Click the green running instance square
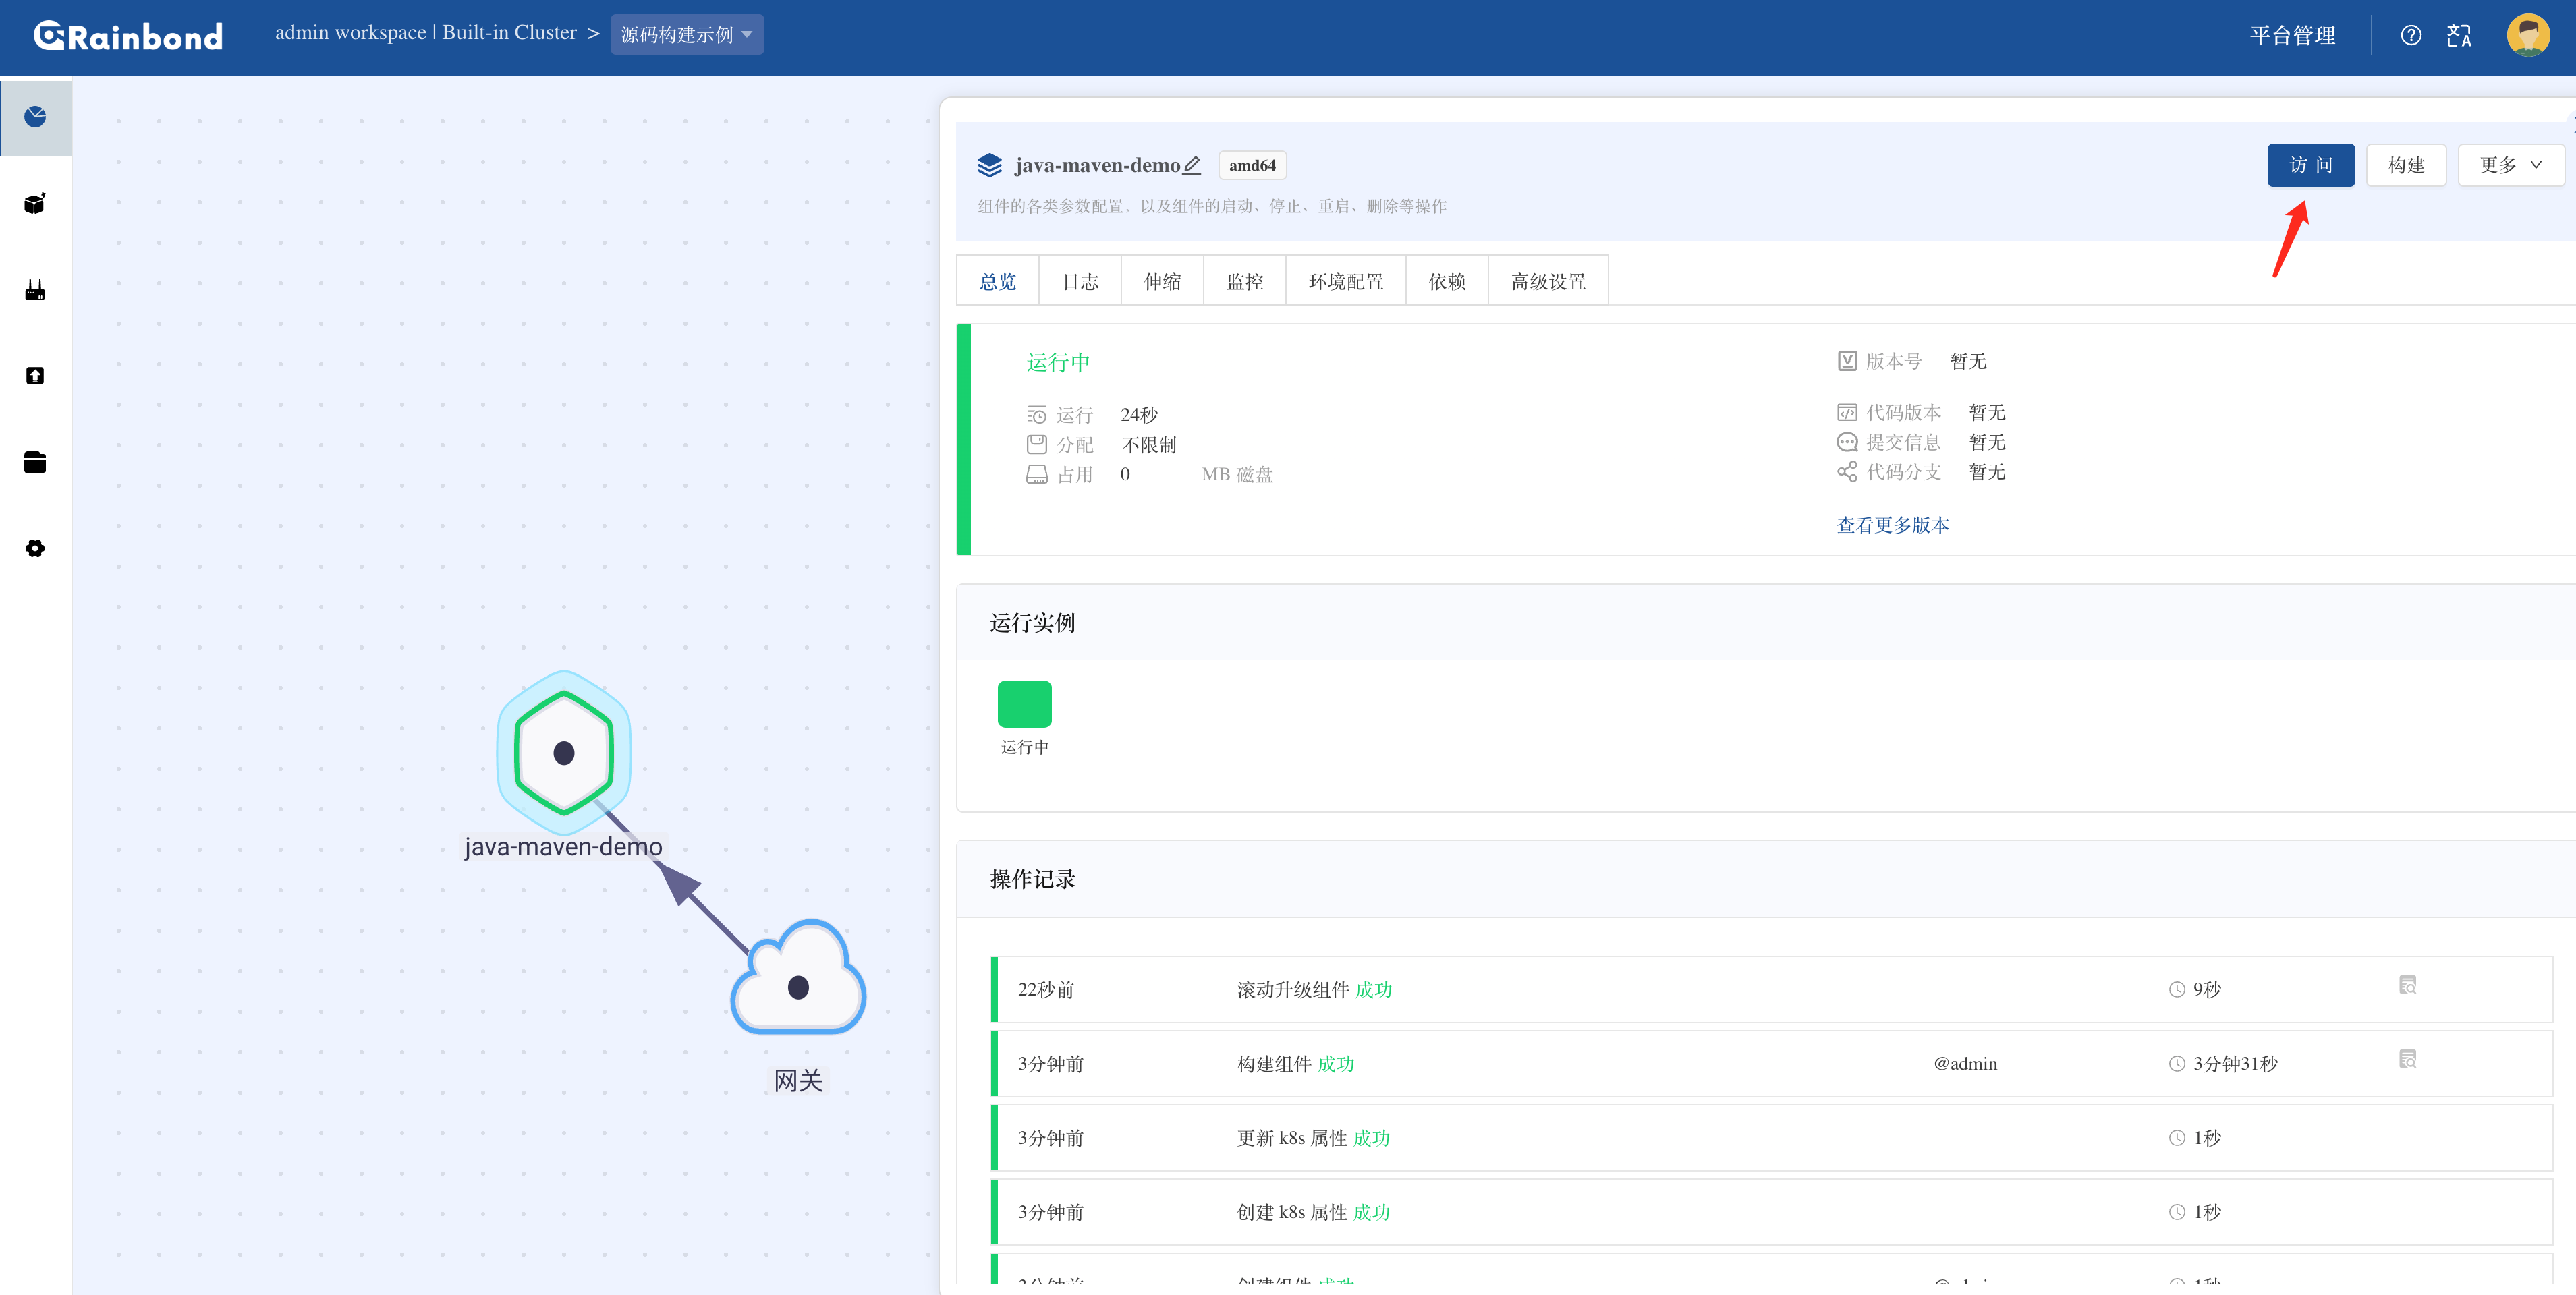 pos(1024,704)
